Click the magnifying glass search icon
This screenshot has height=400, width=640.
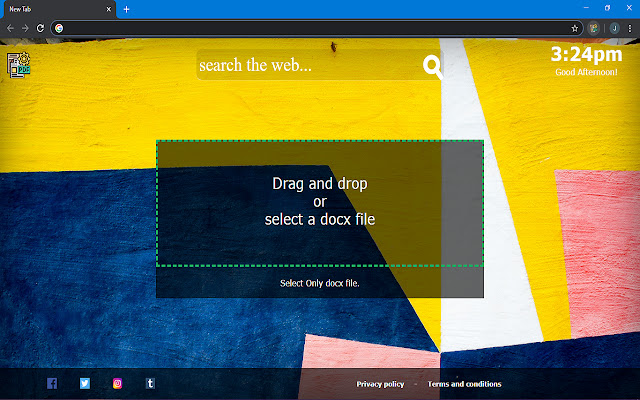click(433, 66)
